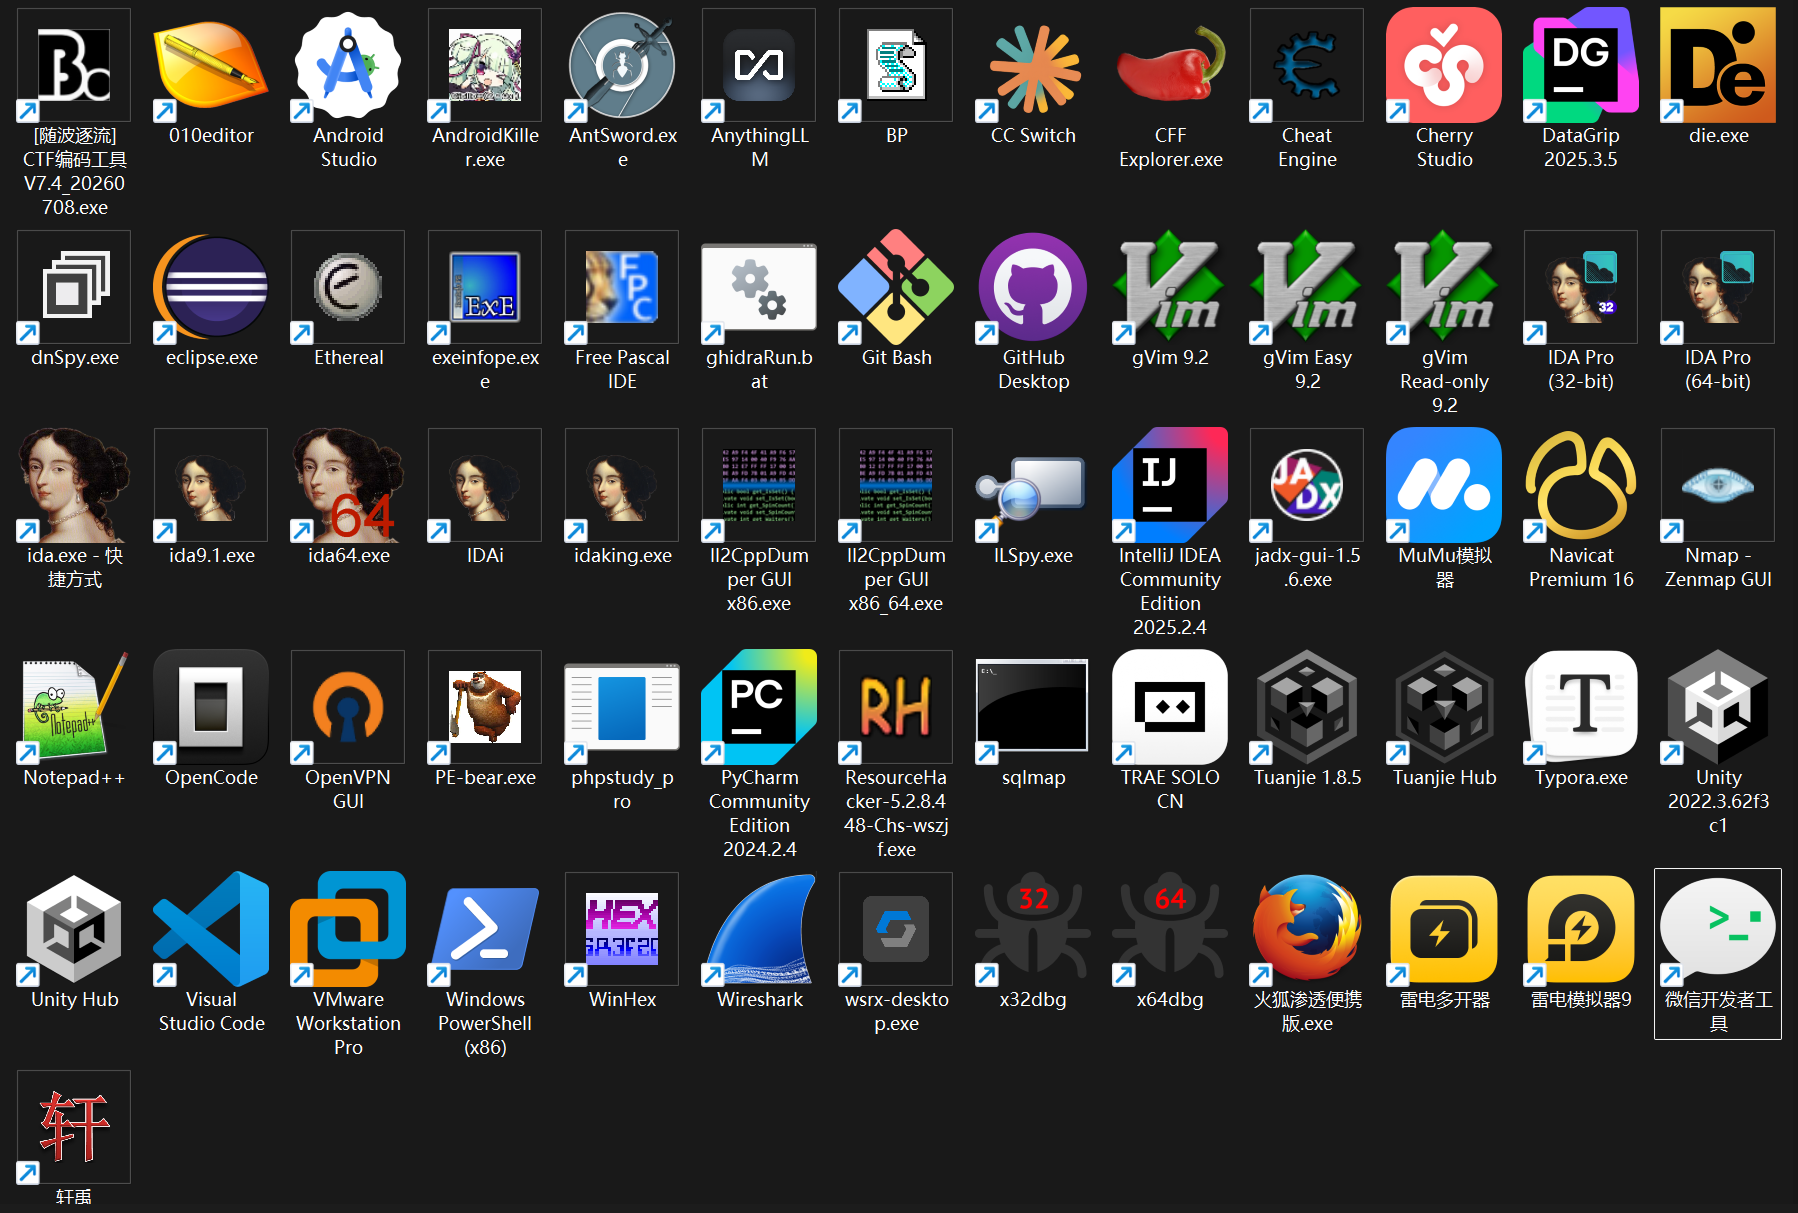Viewport: 1798px width, 1213px height.
Task: Select the dnSpy.exe shortcut
Action: click(74, 287)
